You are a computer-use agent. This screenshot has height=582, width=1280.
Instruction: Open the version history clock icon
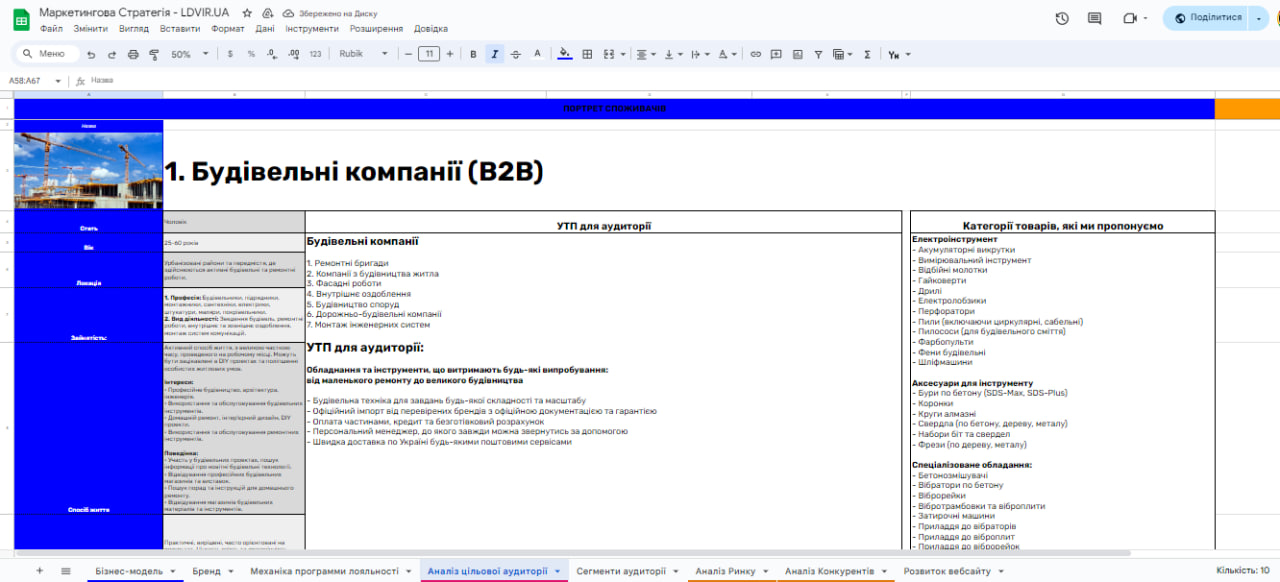click(x=1062, y=18)
